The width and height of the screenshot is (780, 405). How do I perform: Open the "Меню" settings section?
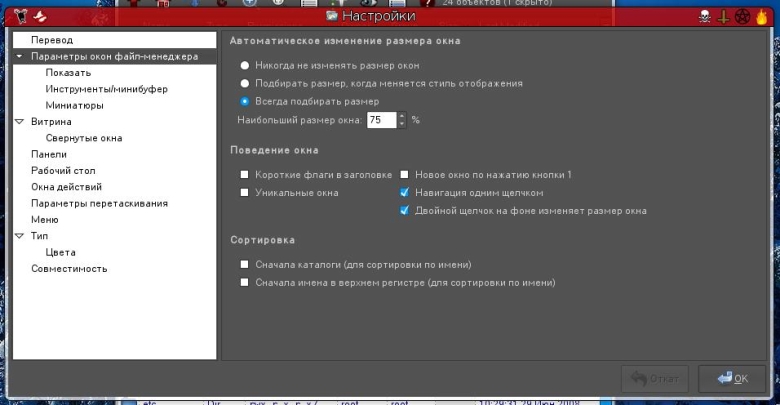point(45,219)
